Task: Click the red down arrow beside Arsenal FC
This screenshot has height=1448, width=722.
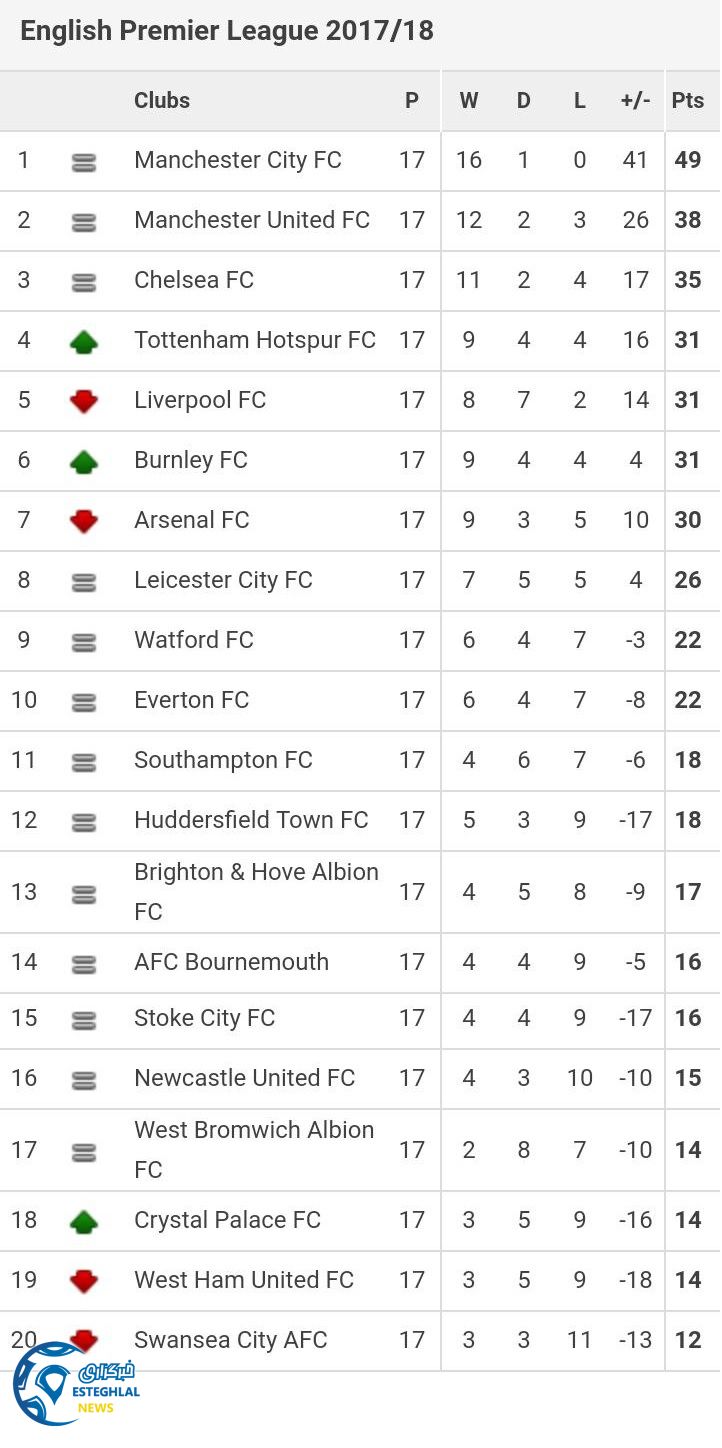Action: 84,521
